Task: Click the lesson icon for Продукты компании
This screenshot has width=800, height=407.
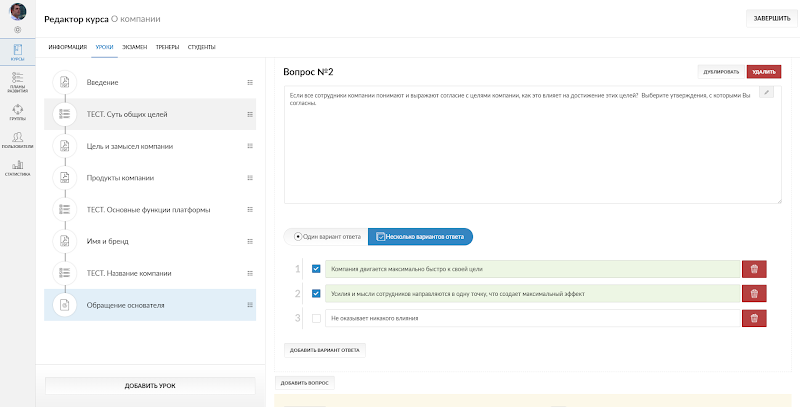Action: [65, 177]
